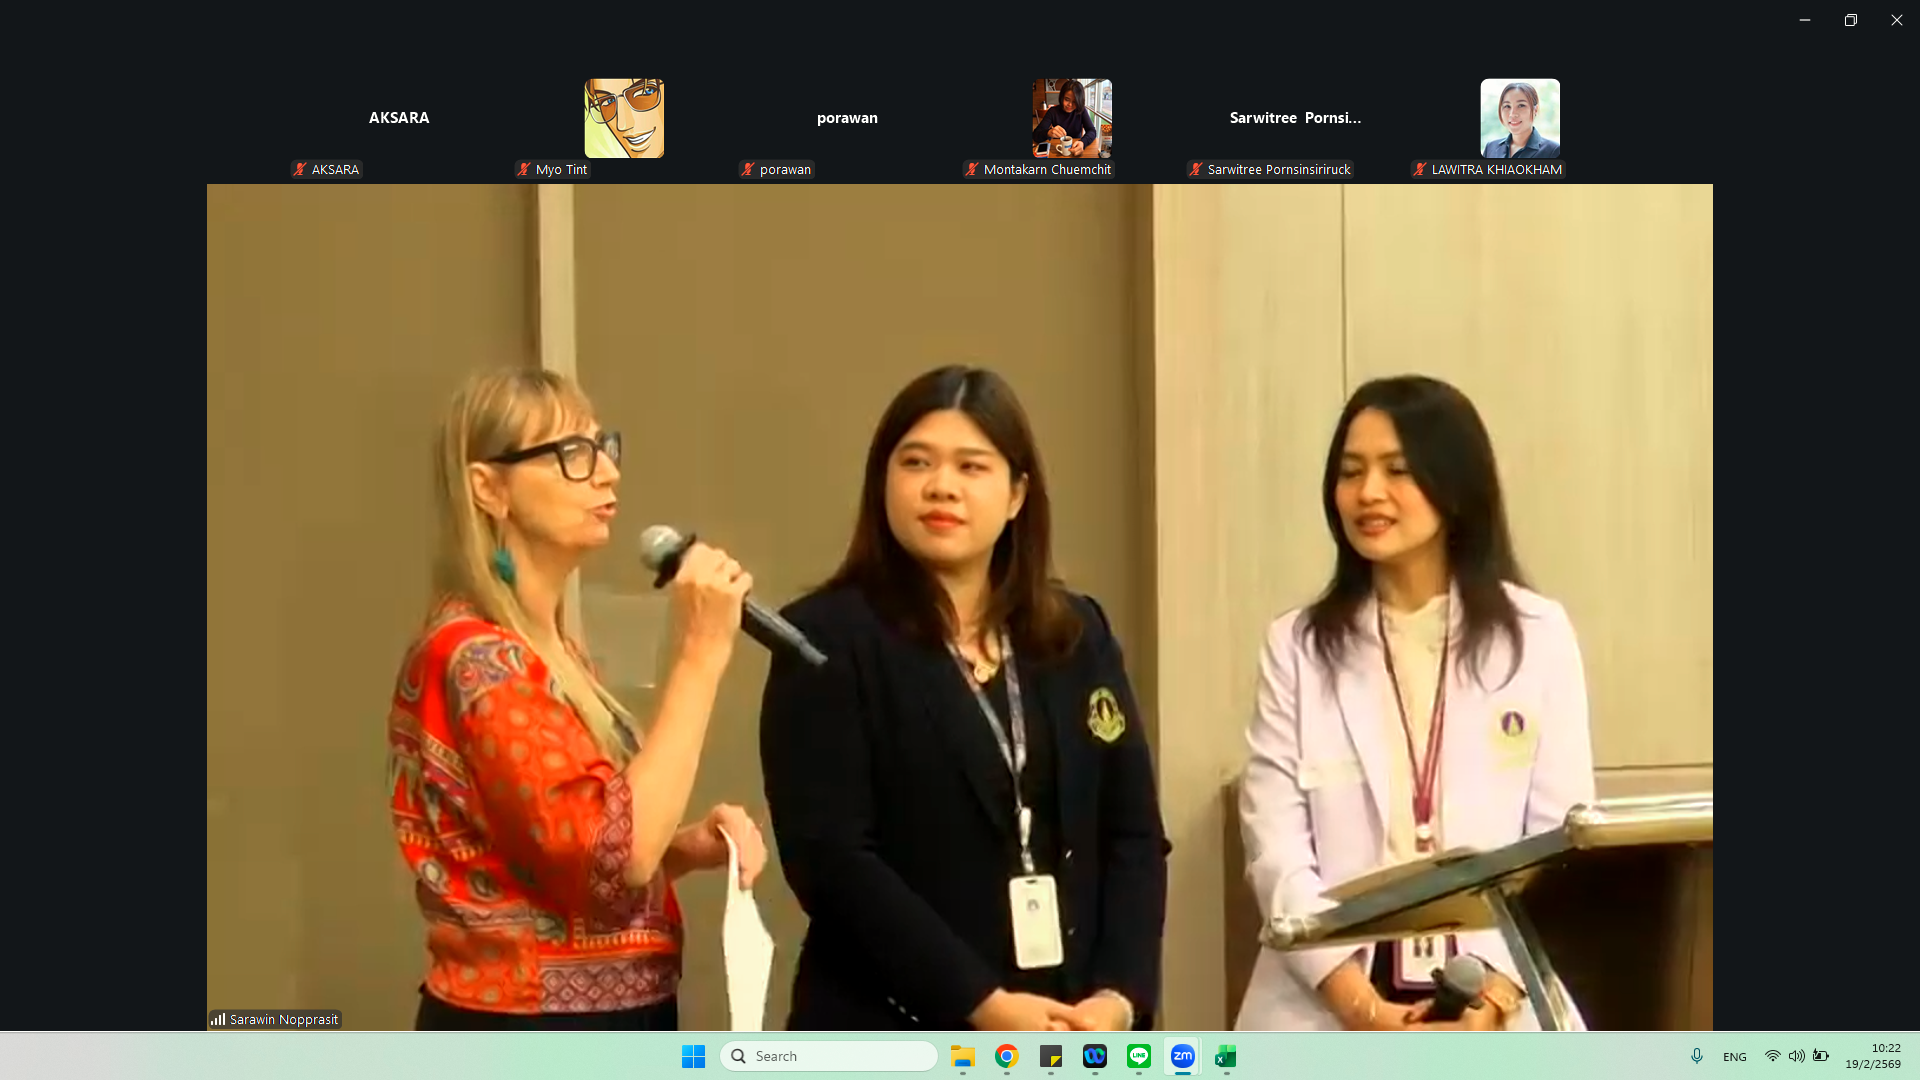Open Zoom from the taskbar
1920x1080 pixels.
[x=1182, y=1056]
